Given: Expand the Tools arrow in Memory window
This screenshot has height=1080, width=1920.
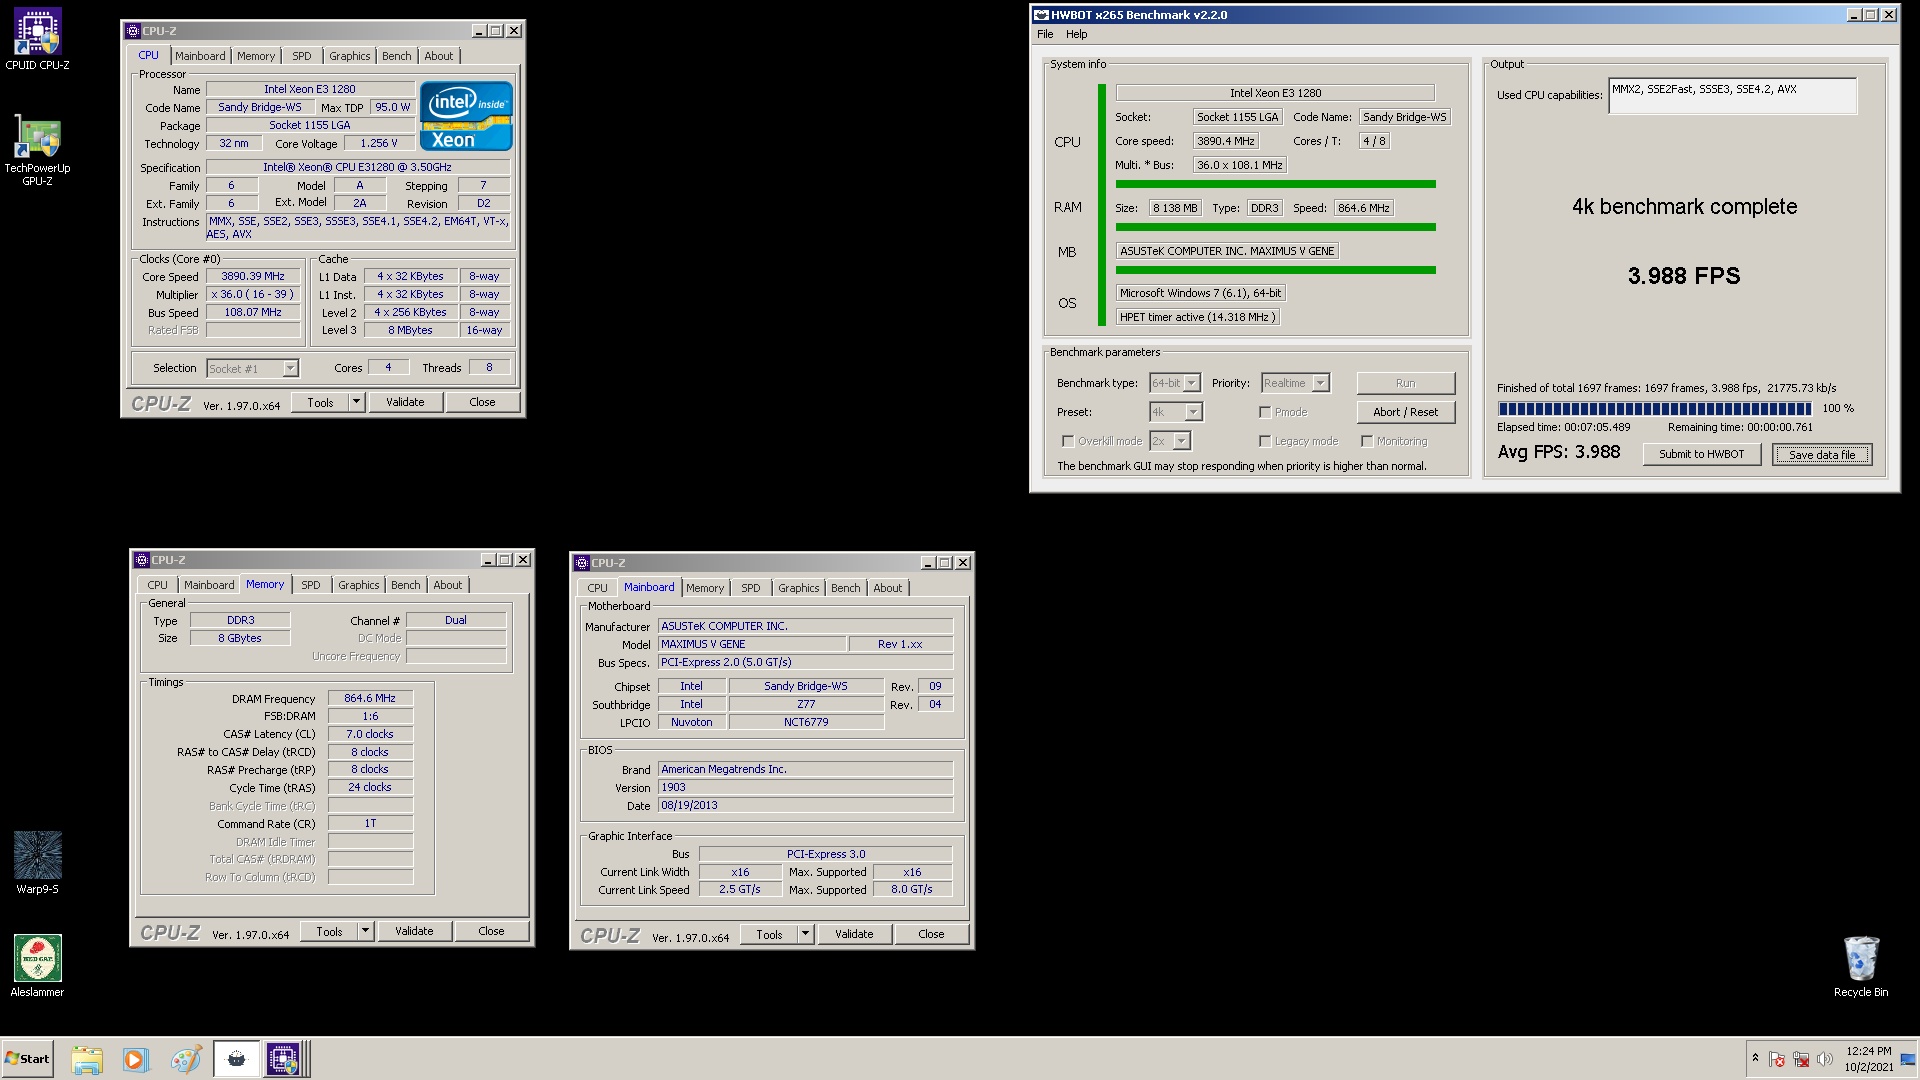Looking at the screenshot, I should [x=365, y=931].
